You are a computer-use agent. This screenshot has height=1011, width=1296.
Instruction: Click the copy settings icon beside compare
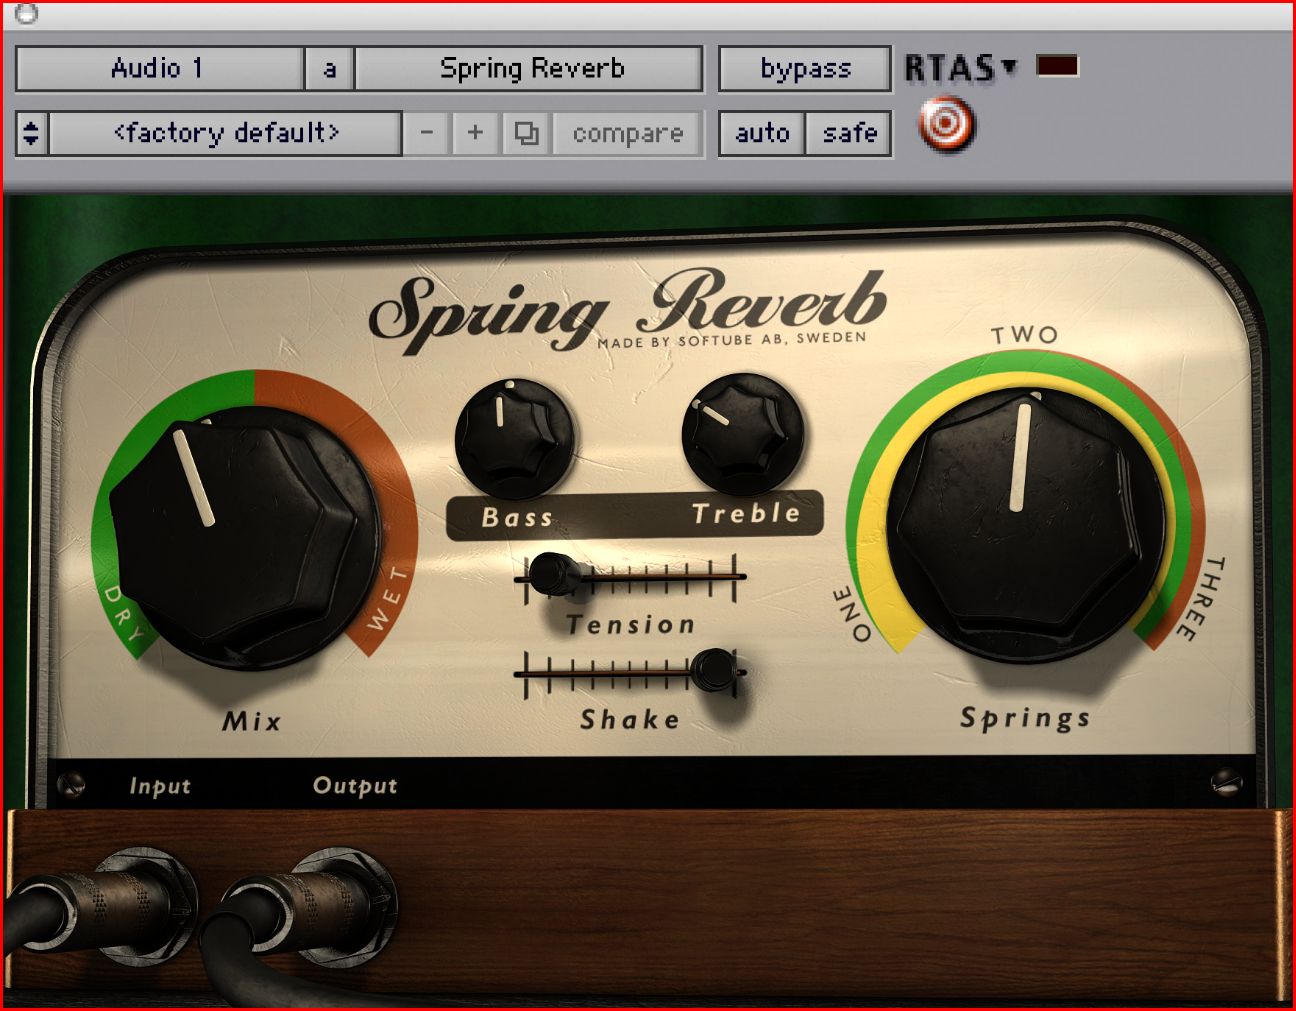click(x=527, y=133)
